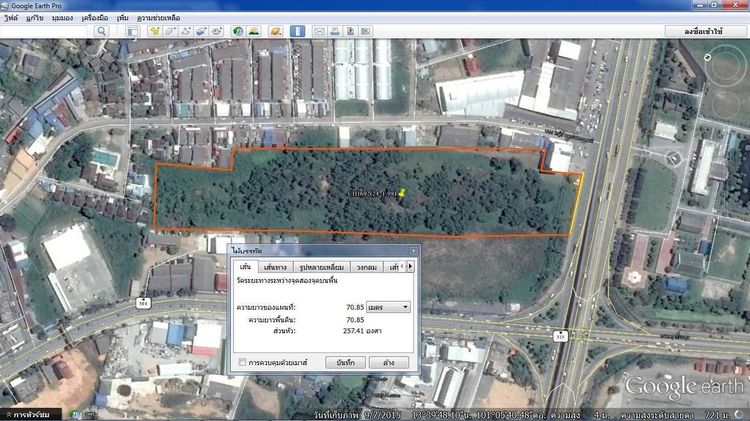
Task: Click the ล้าง clear button
Action: (x=388, y=363)
